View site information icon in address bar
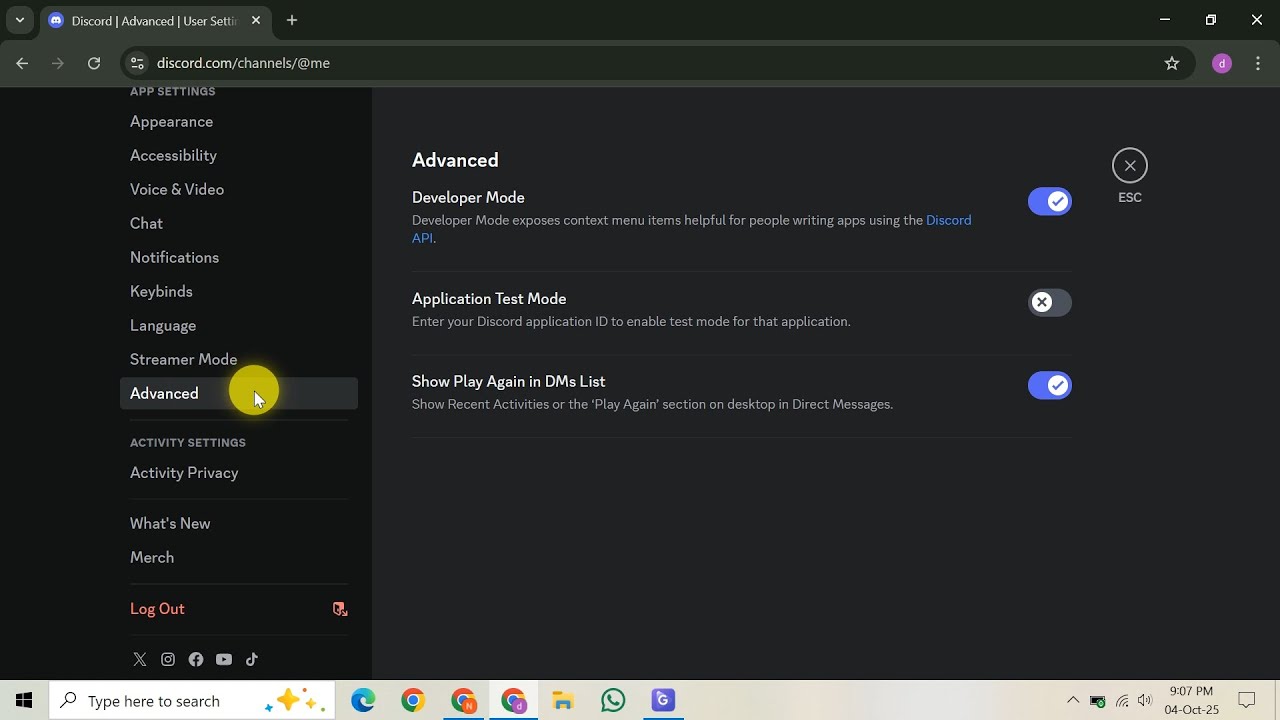The width and height of the screenshot is (1280, 720). pyautogui.click(x=138, y=63)
